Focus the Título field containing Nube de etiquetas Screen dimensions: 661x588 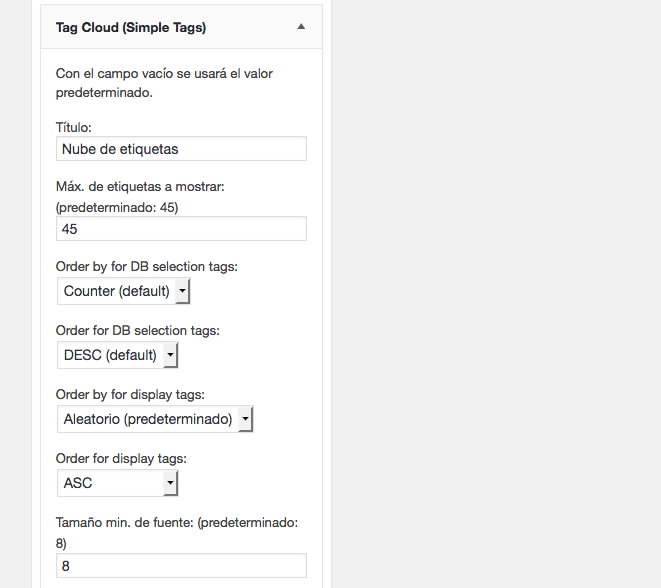pyautogui.click(x=181, y=149)
